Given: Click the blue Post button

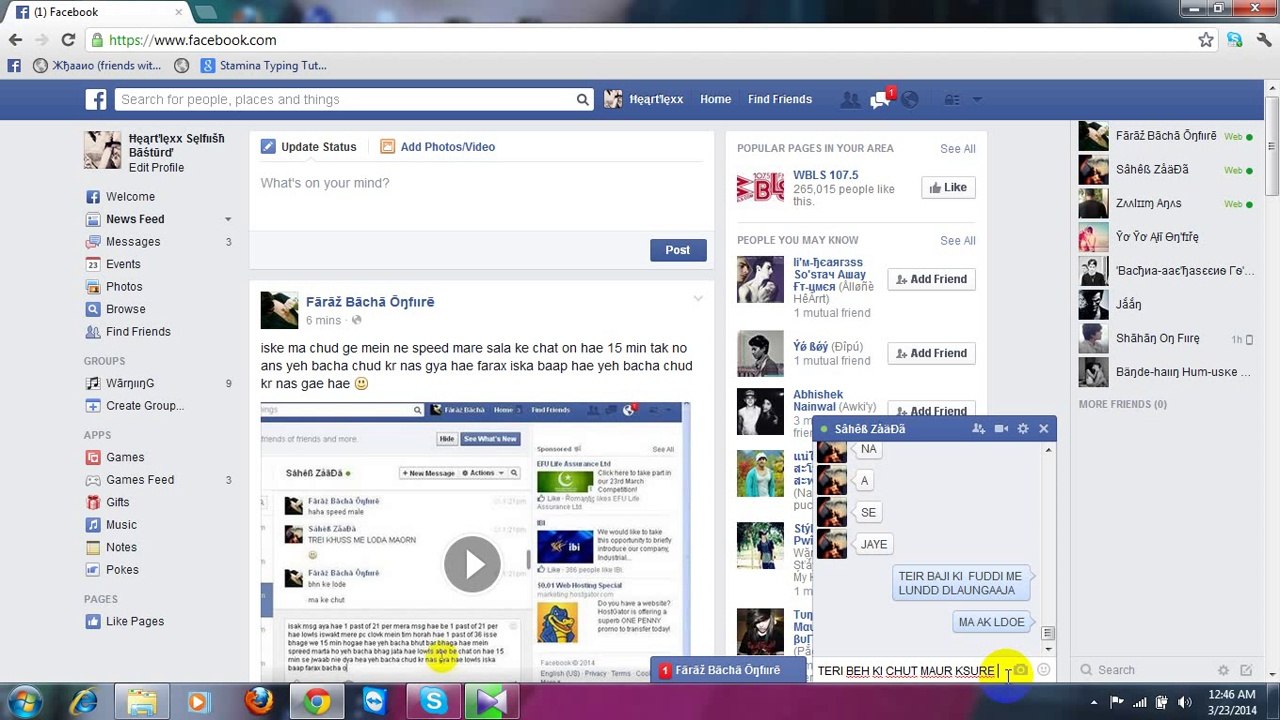Looking at the screenshot, I should pyautogui.click(x=678, y=250).
